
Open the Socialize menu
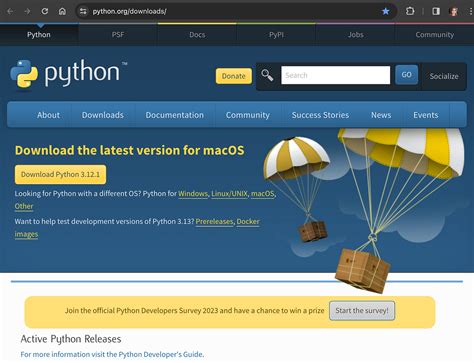(444, 76)
